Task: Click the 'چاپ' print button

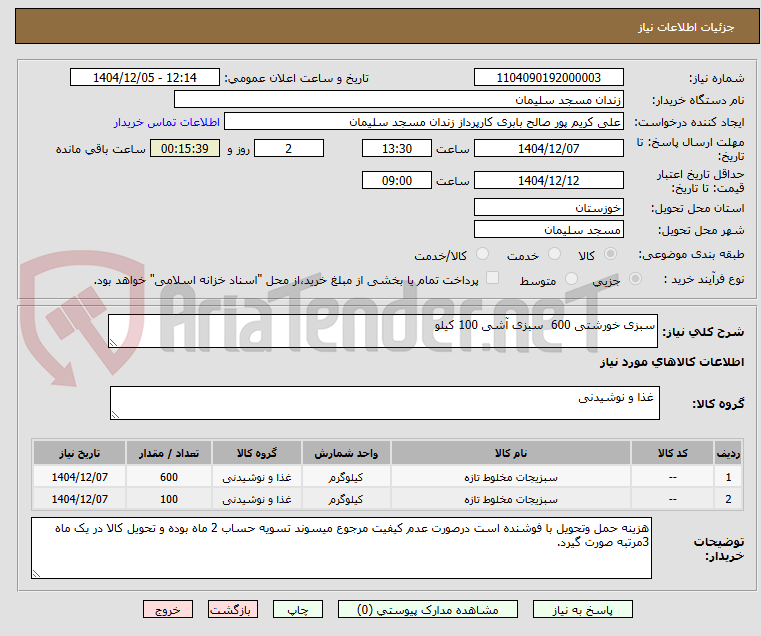Action: (298, 609)
